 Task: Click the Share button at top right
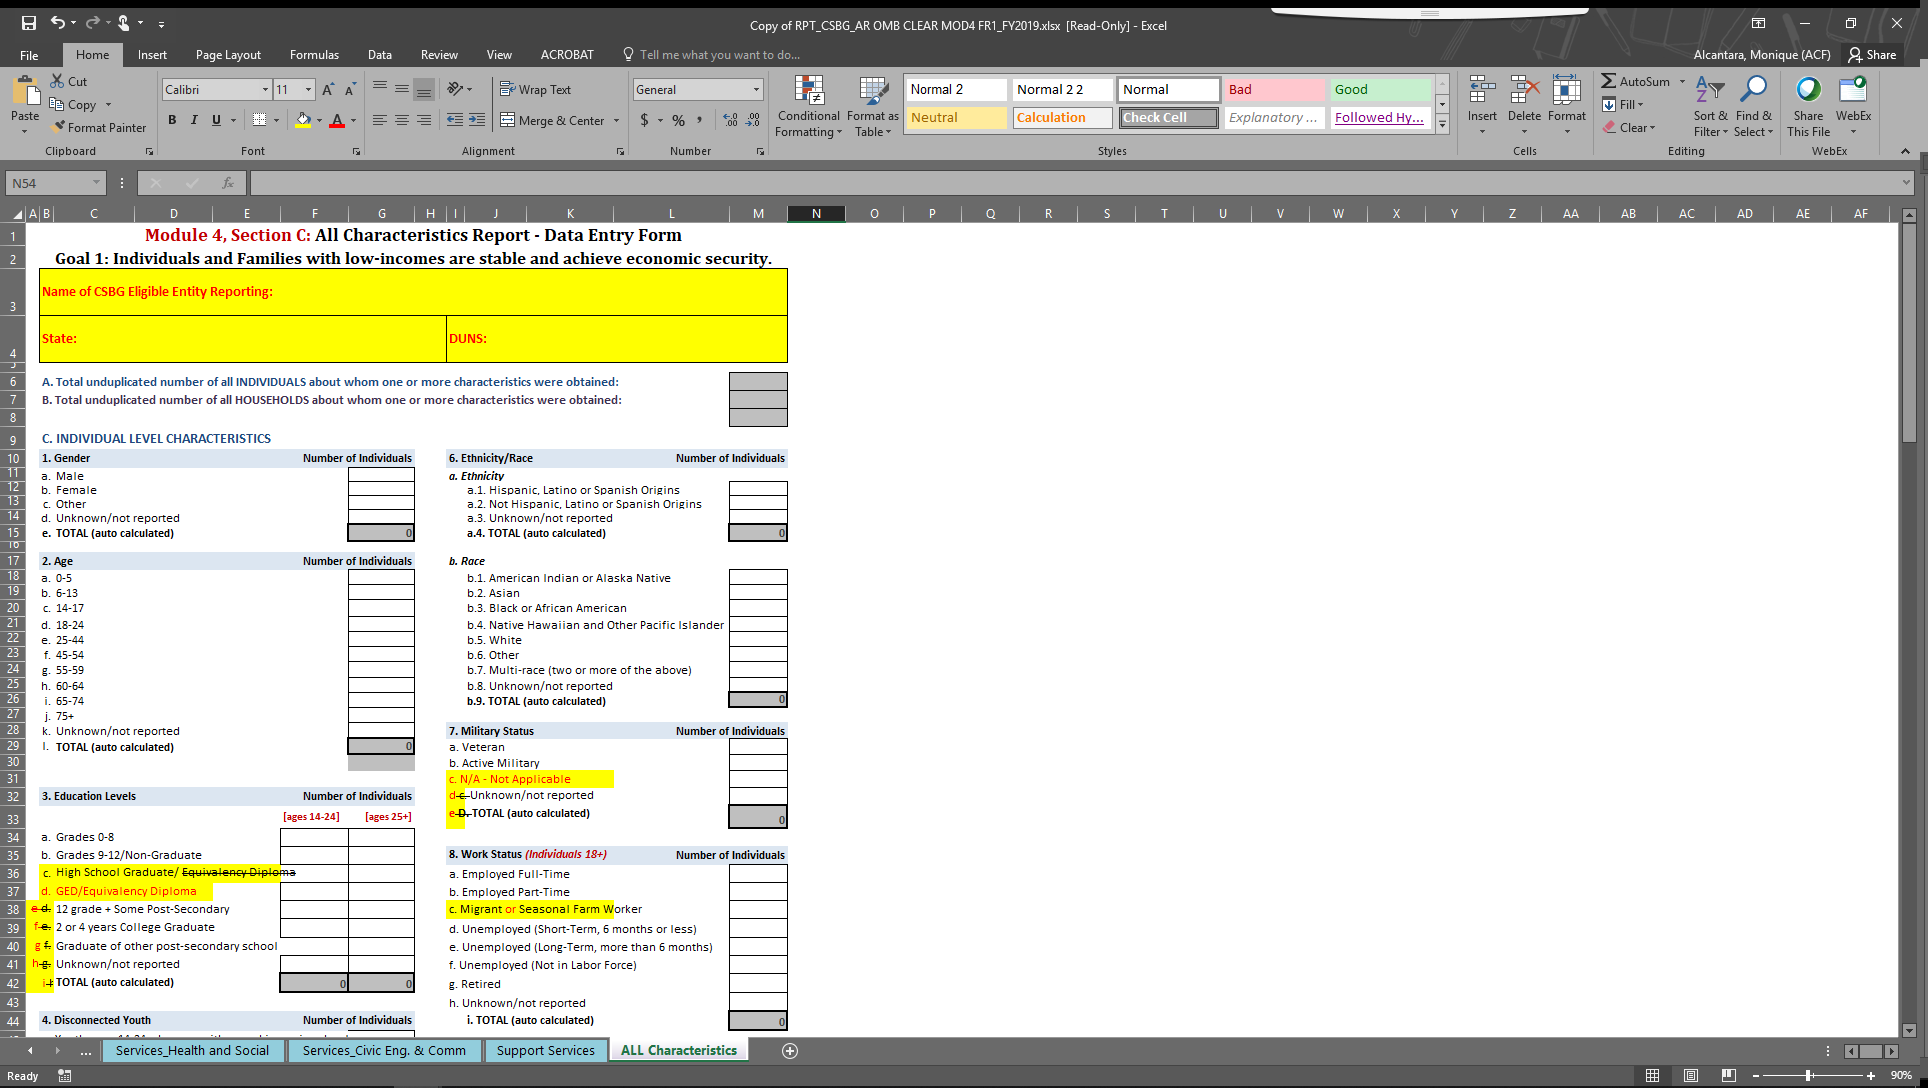click(x=1872, y=55)
